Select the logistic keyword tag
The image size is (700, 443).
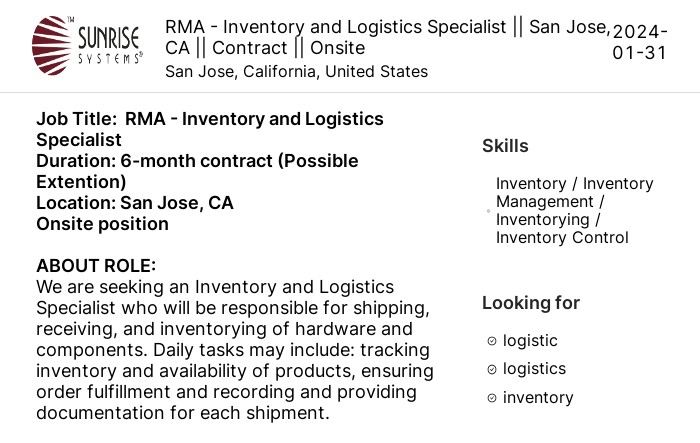click(x=530, y=341)
